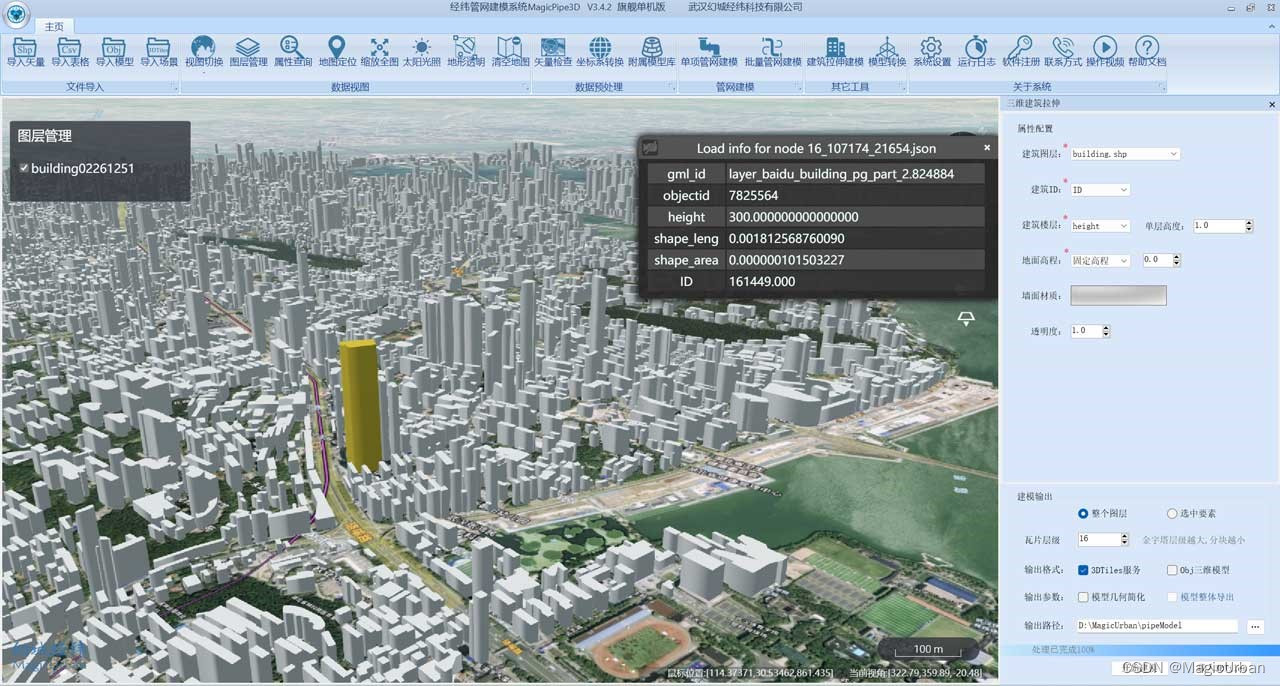Expand 管网建模 group launcher arrow
This screenshot has width=1280, height=686.
click(797, 88)
